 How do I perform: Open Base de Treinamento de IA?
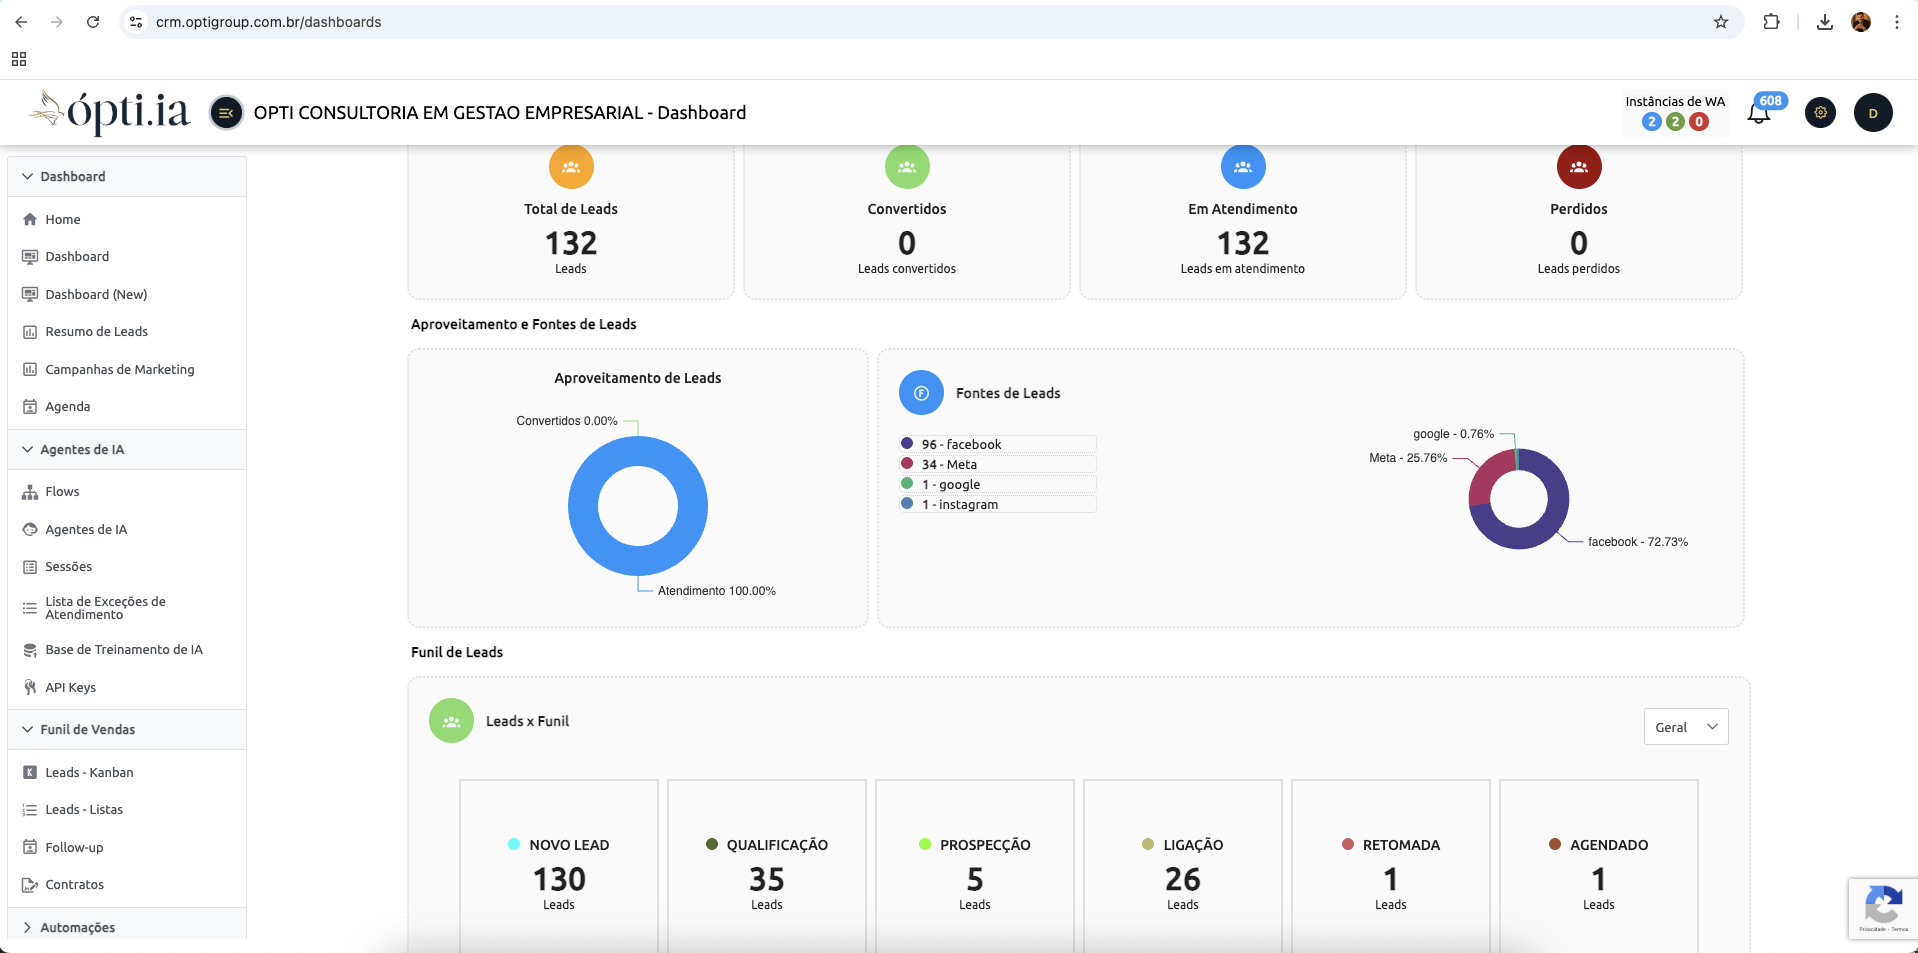pos(124,649)
